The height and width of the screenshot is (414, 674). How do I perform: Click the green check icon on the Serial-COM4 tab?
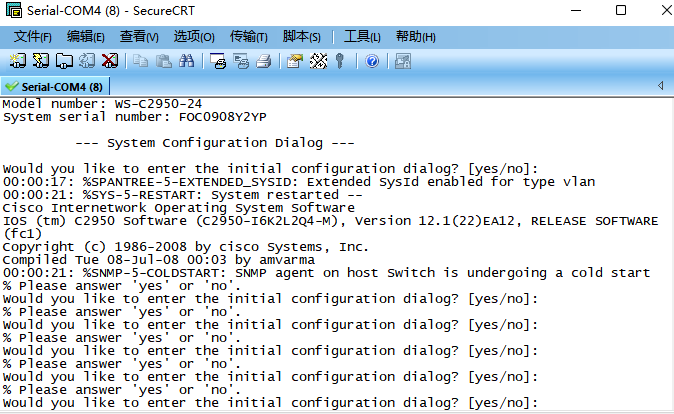(12, 86)
